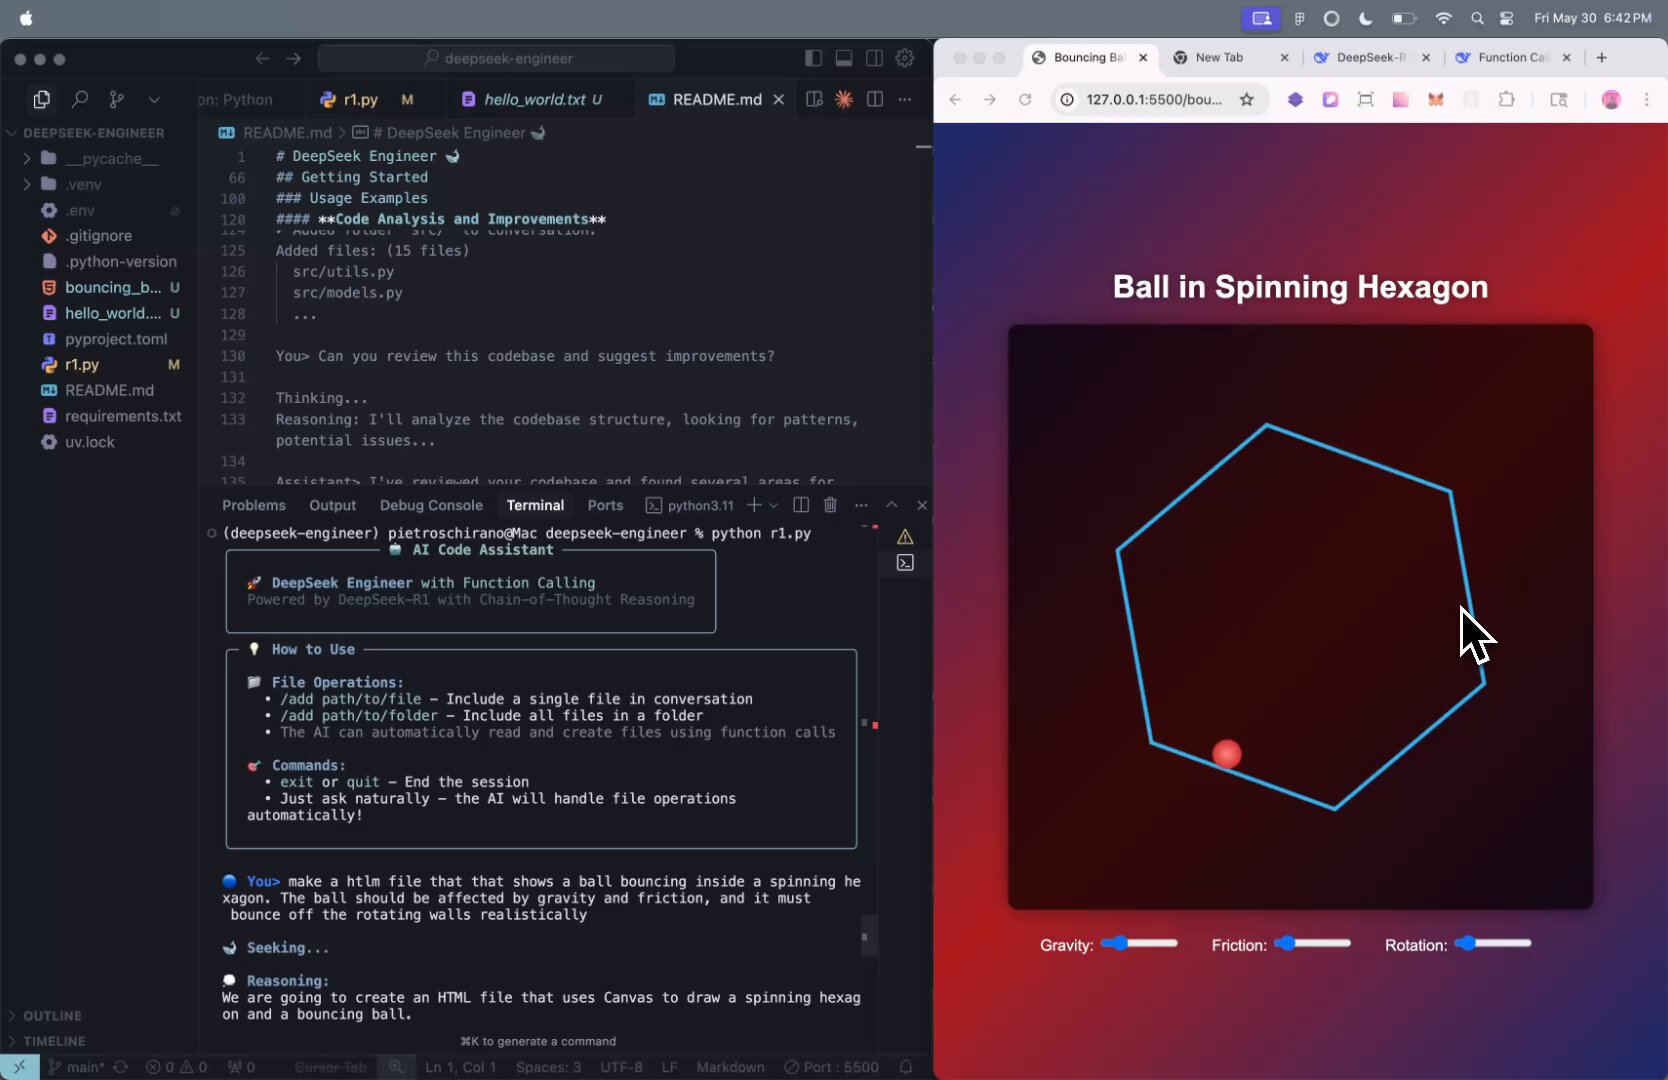
Task: Adjust the Gravity slider
Action: tap(1139, 943)
